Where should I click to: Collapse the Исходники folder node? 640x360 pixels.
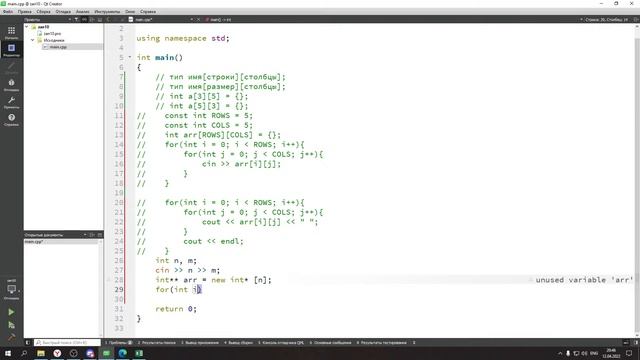(33, 40)
